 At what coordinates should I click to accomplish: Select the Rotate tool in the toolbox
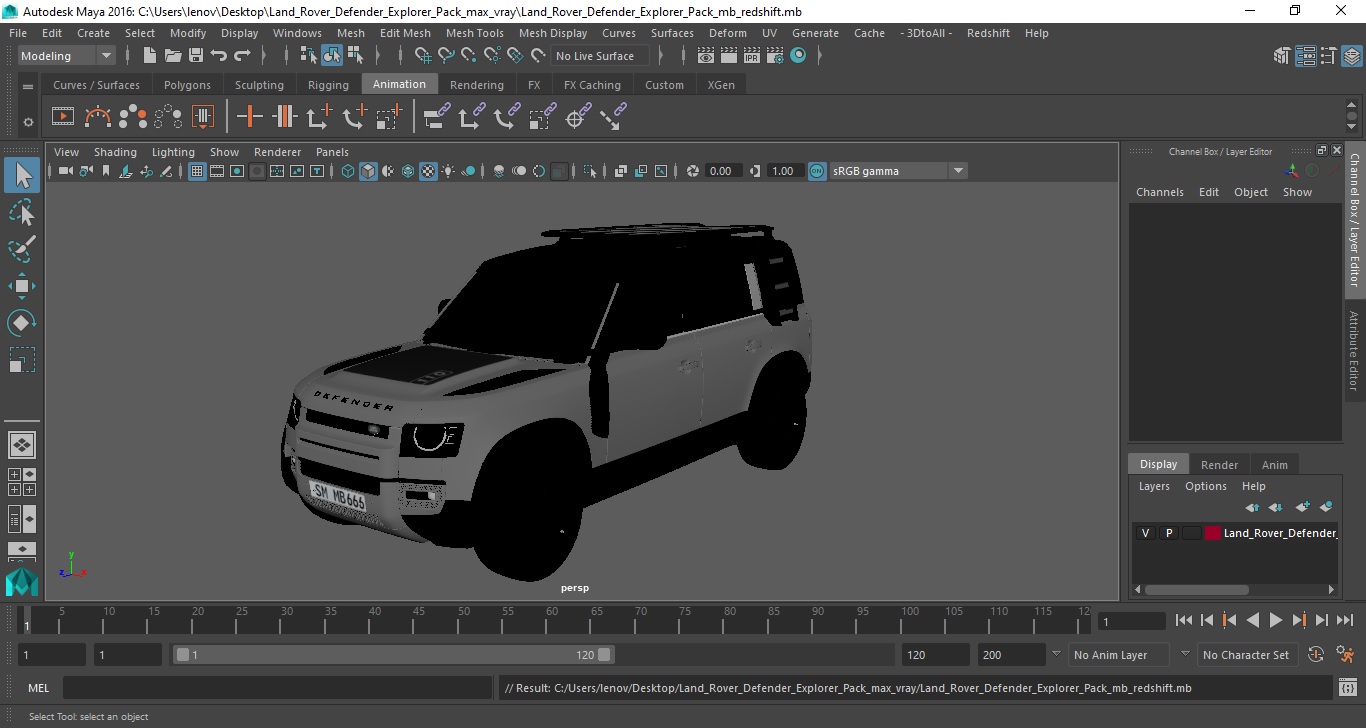[22, 323]
